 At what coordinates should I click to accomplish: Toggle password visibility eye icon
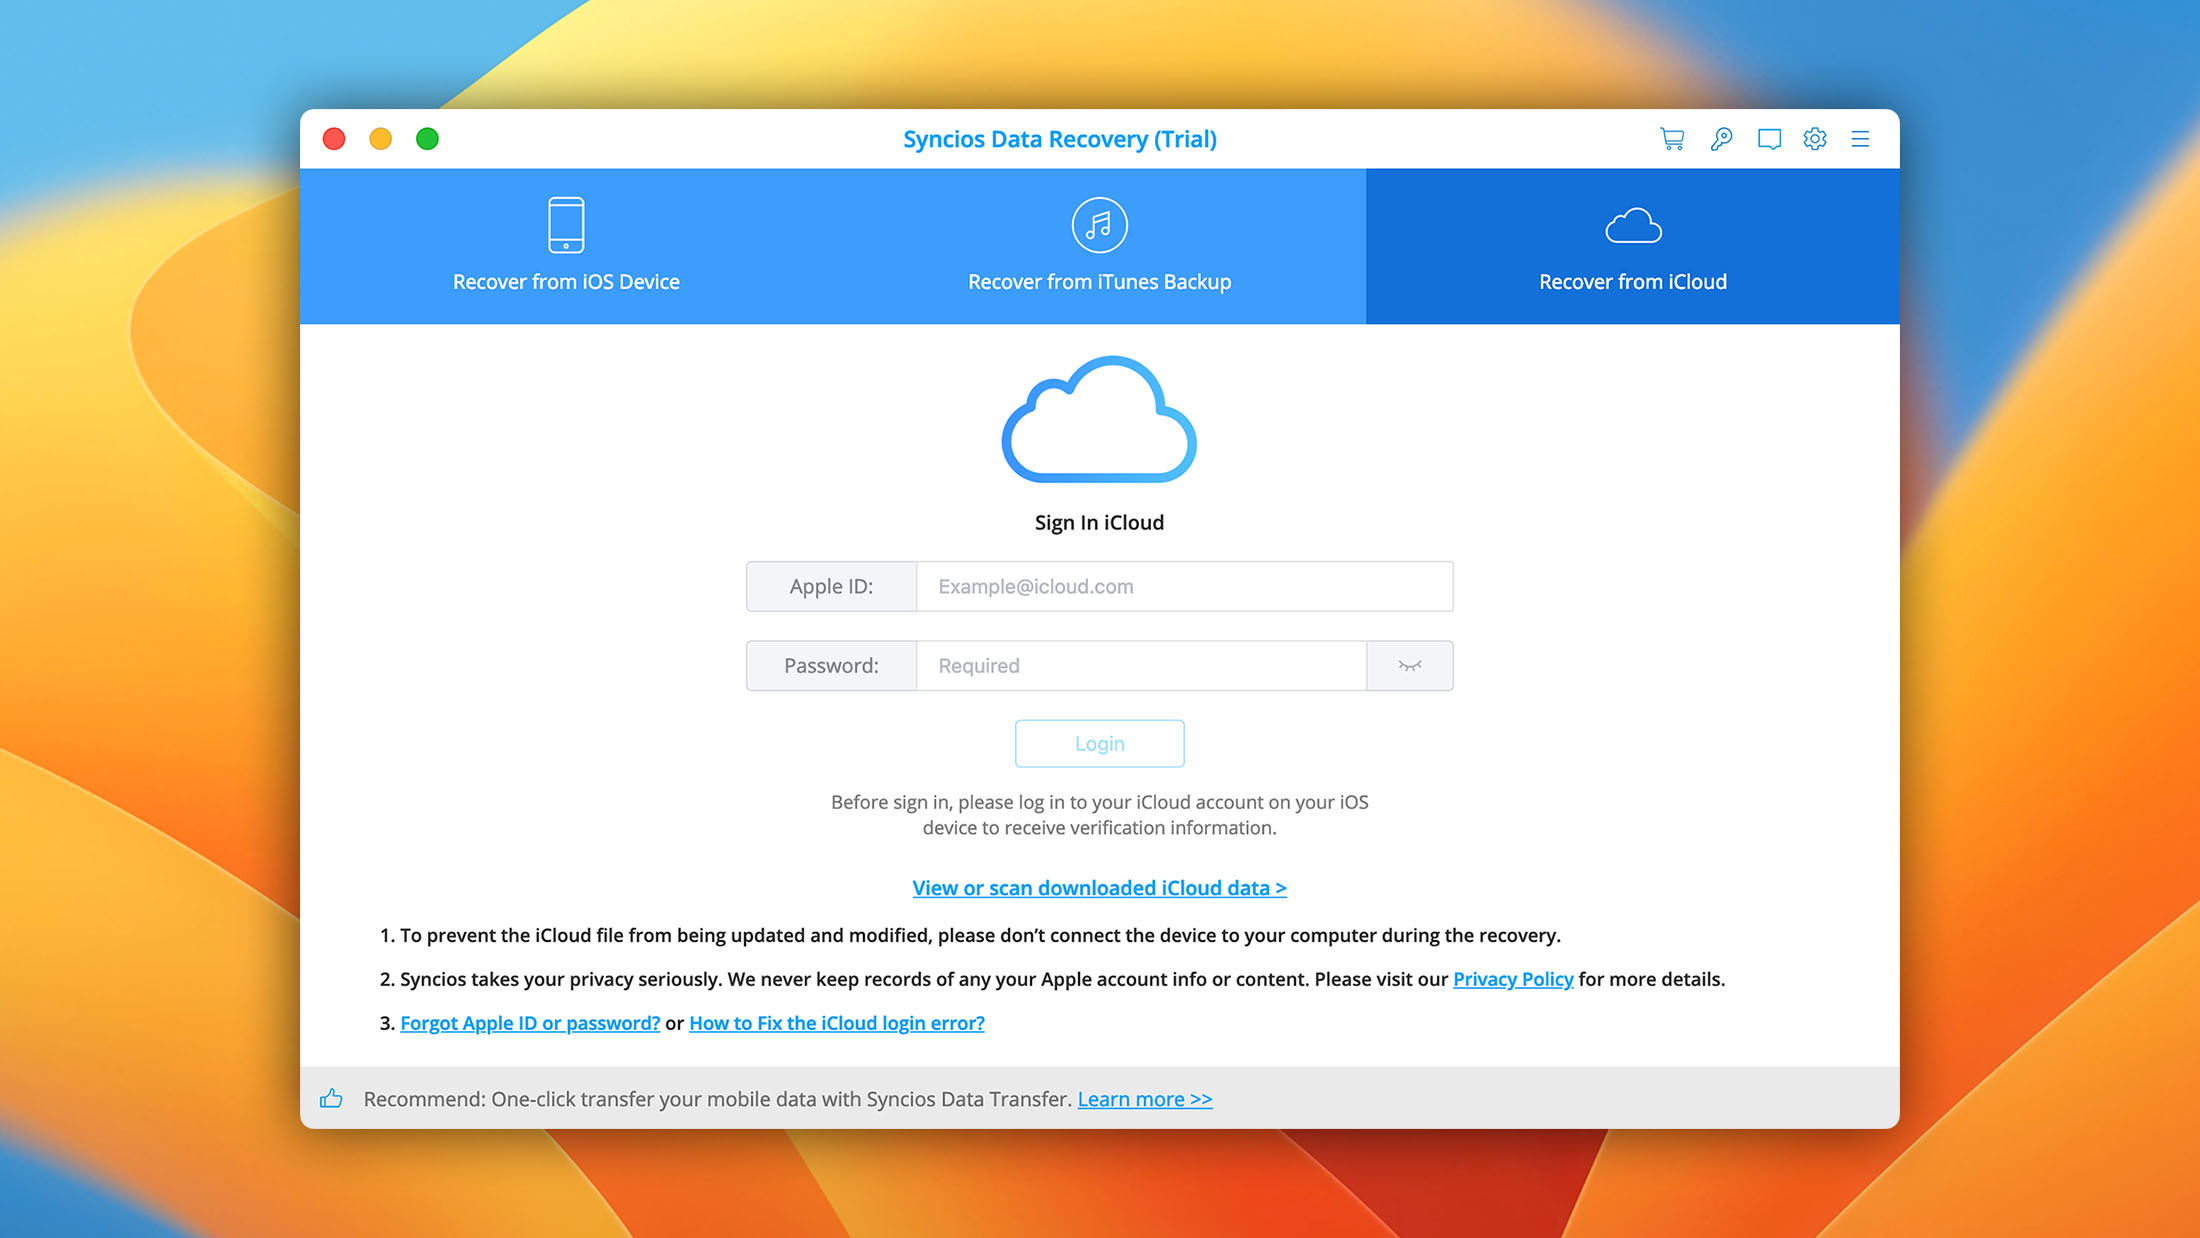pyautogui.click(x=1410, y=666)
